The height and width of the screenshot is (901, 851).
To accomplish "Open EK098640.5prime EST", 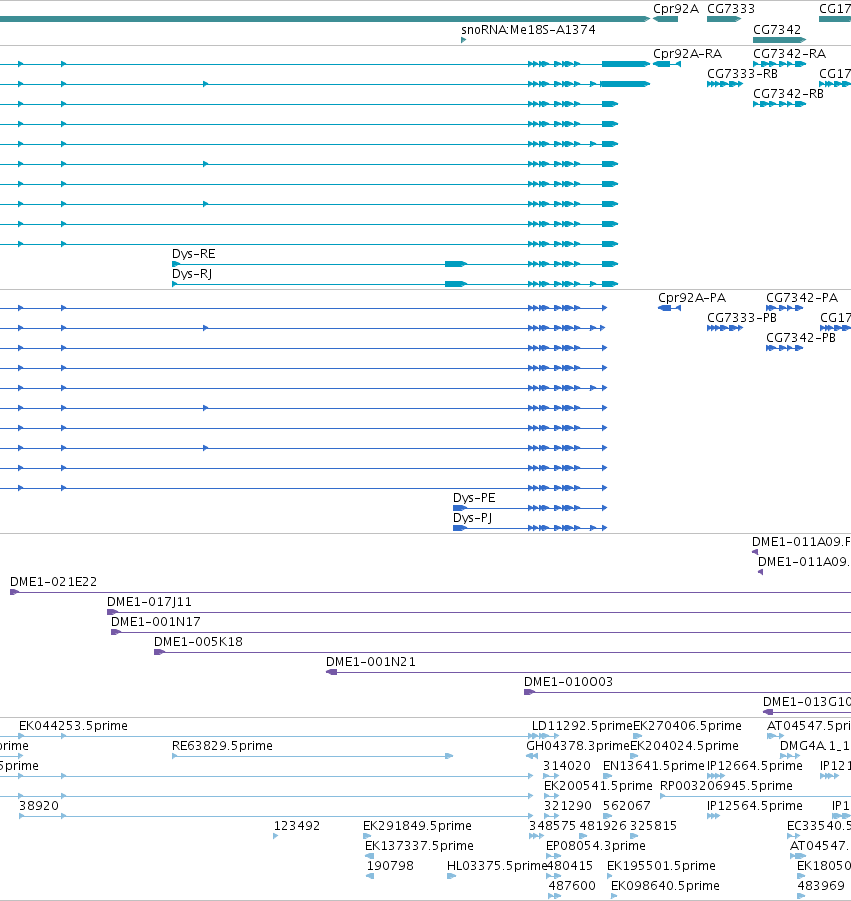I will click(665, 886).
